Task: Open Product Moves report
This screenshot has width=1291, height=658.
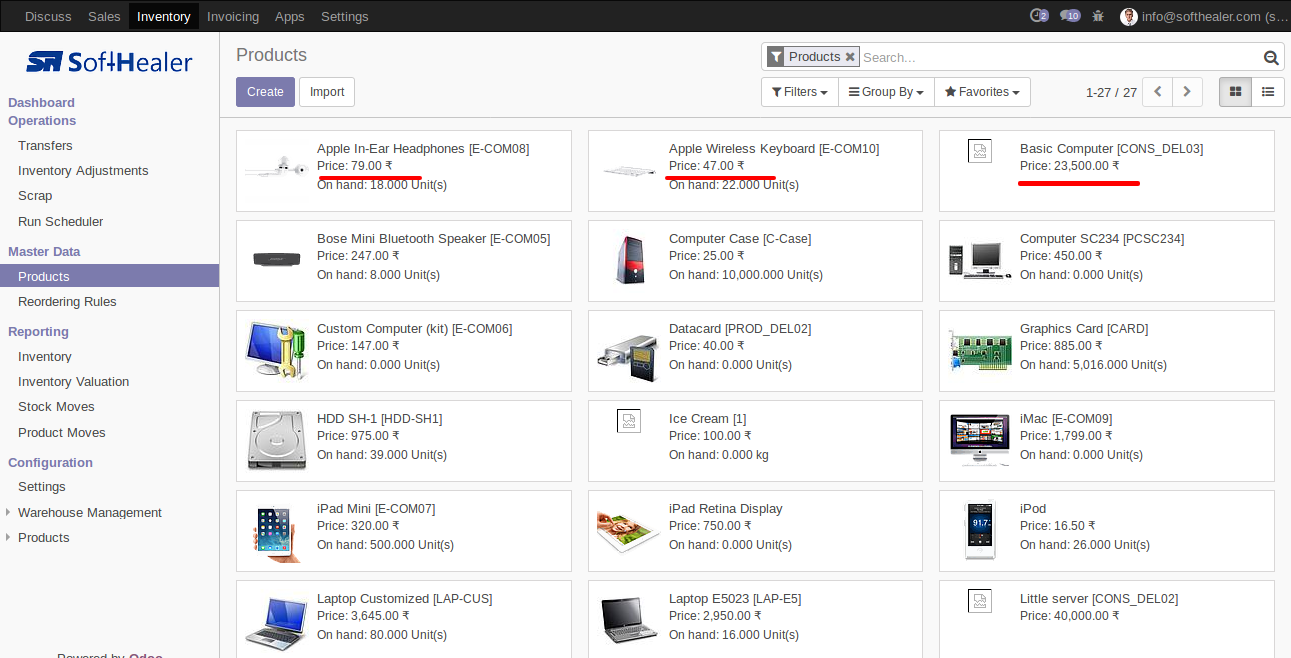Action: pyautogui.click(x=62, y=433)
